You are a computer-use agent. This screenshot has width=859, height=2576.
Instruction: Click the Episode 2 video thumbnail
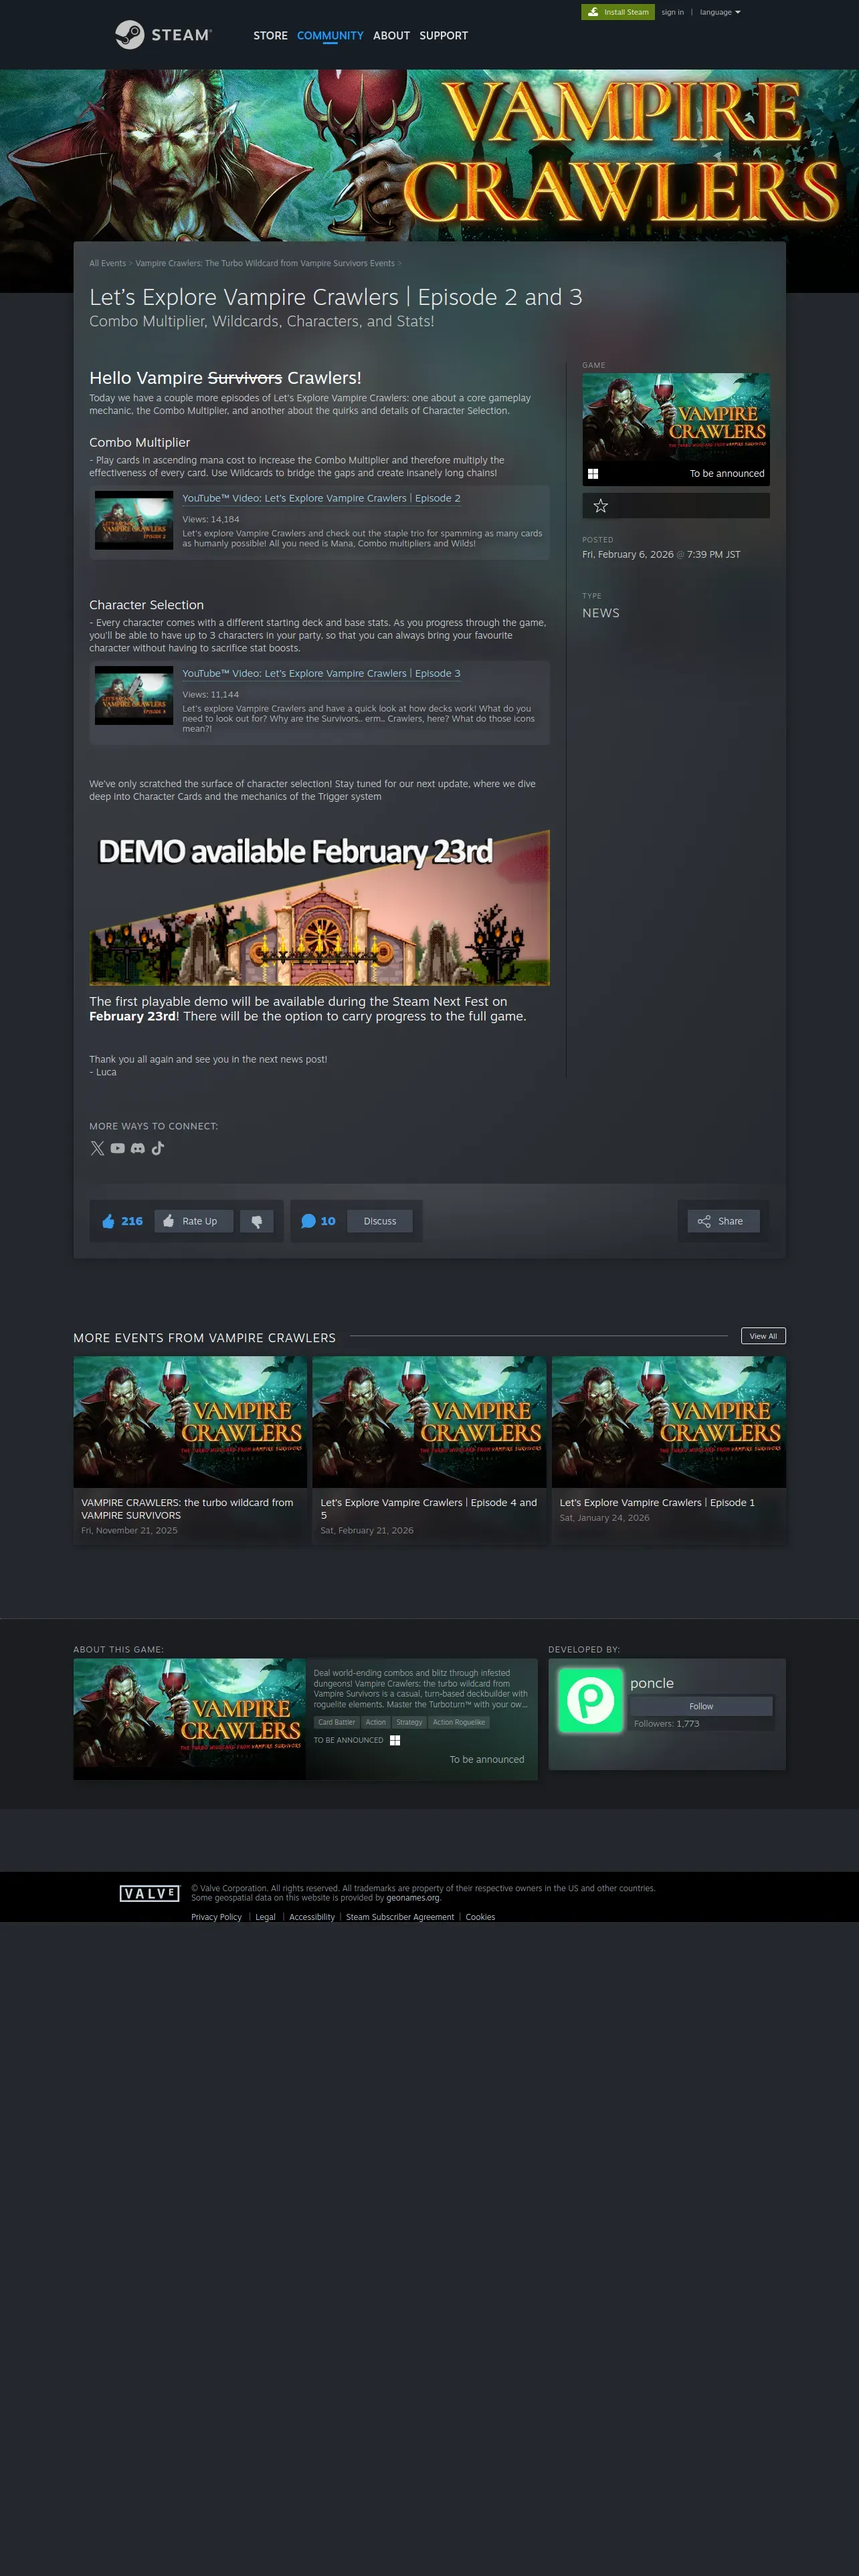coord(134,520)
